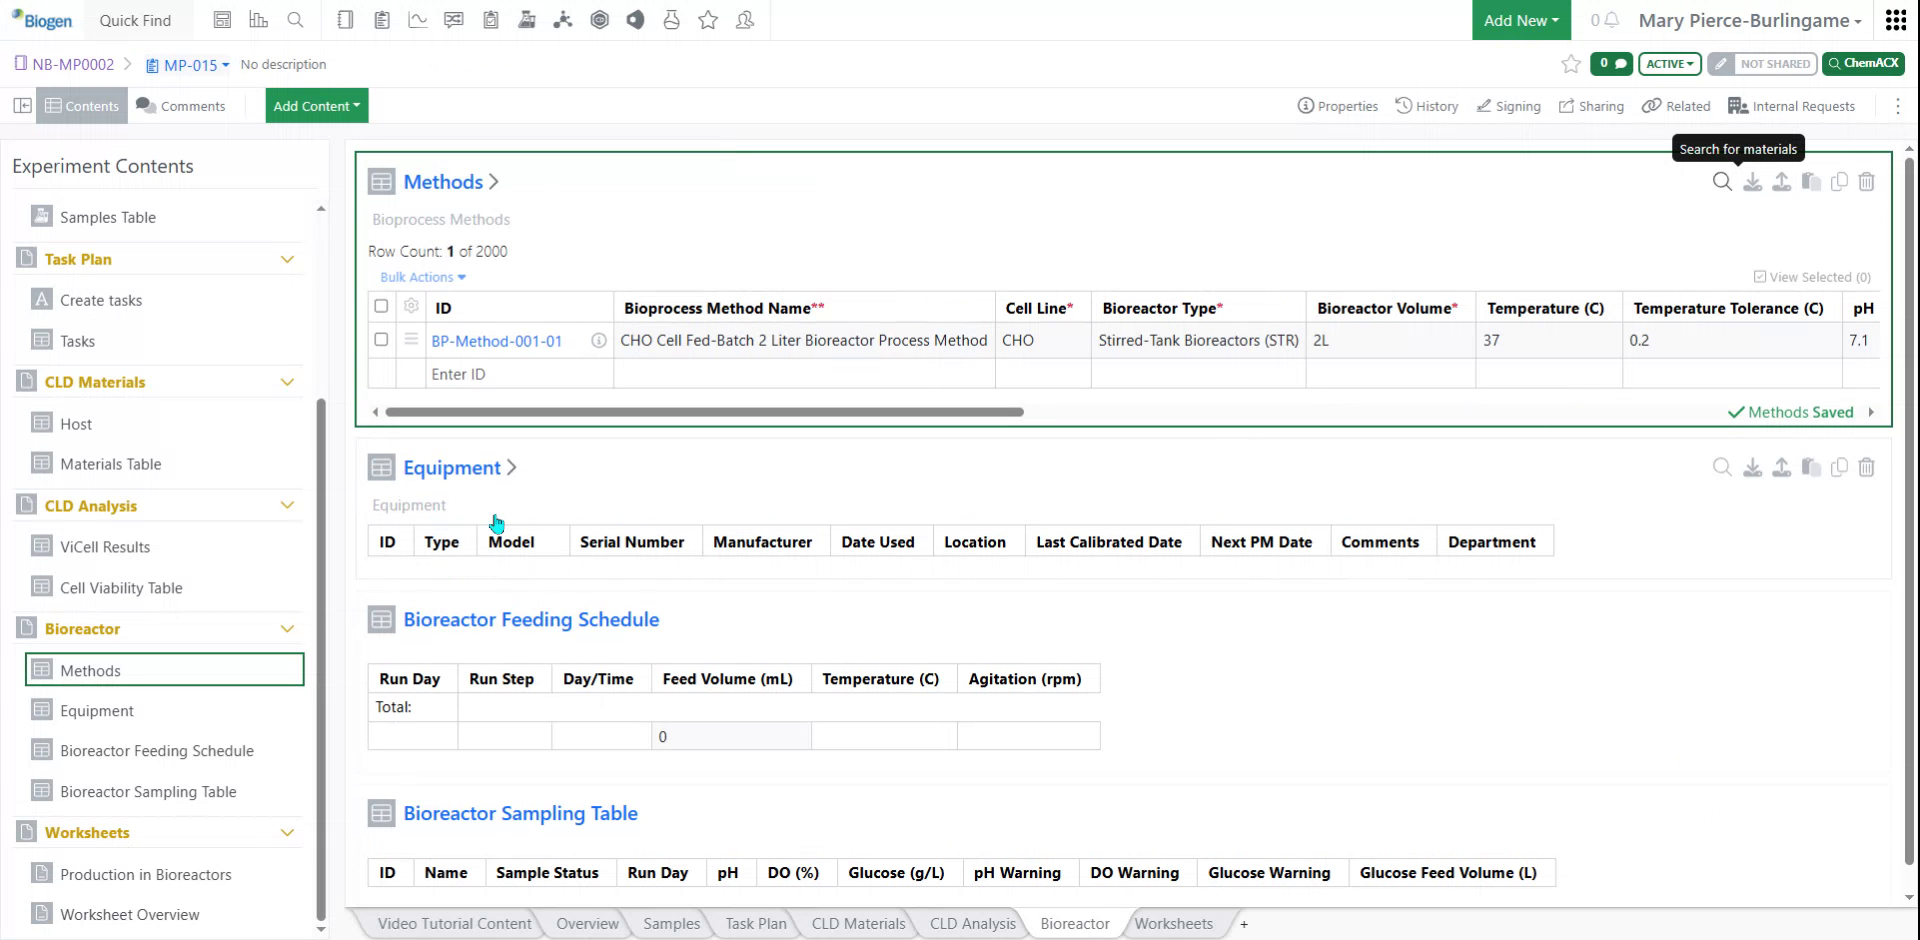
Task: Open the Add New menu
Action: click(1519, 20)
